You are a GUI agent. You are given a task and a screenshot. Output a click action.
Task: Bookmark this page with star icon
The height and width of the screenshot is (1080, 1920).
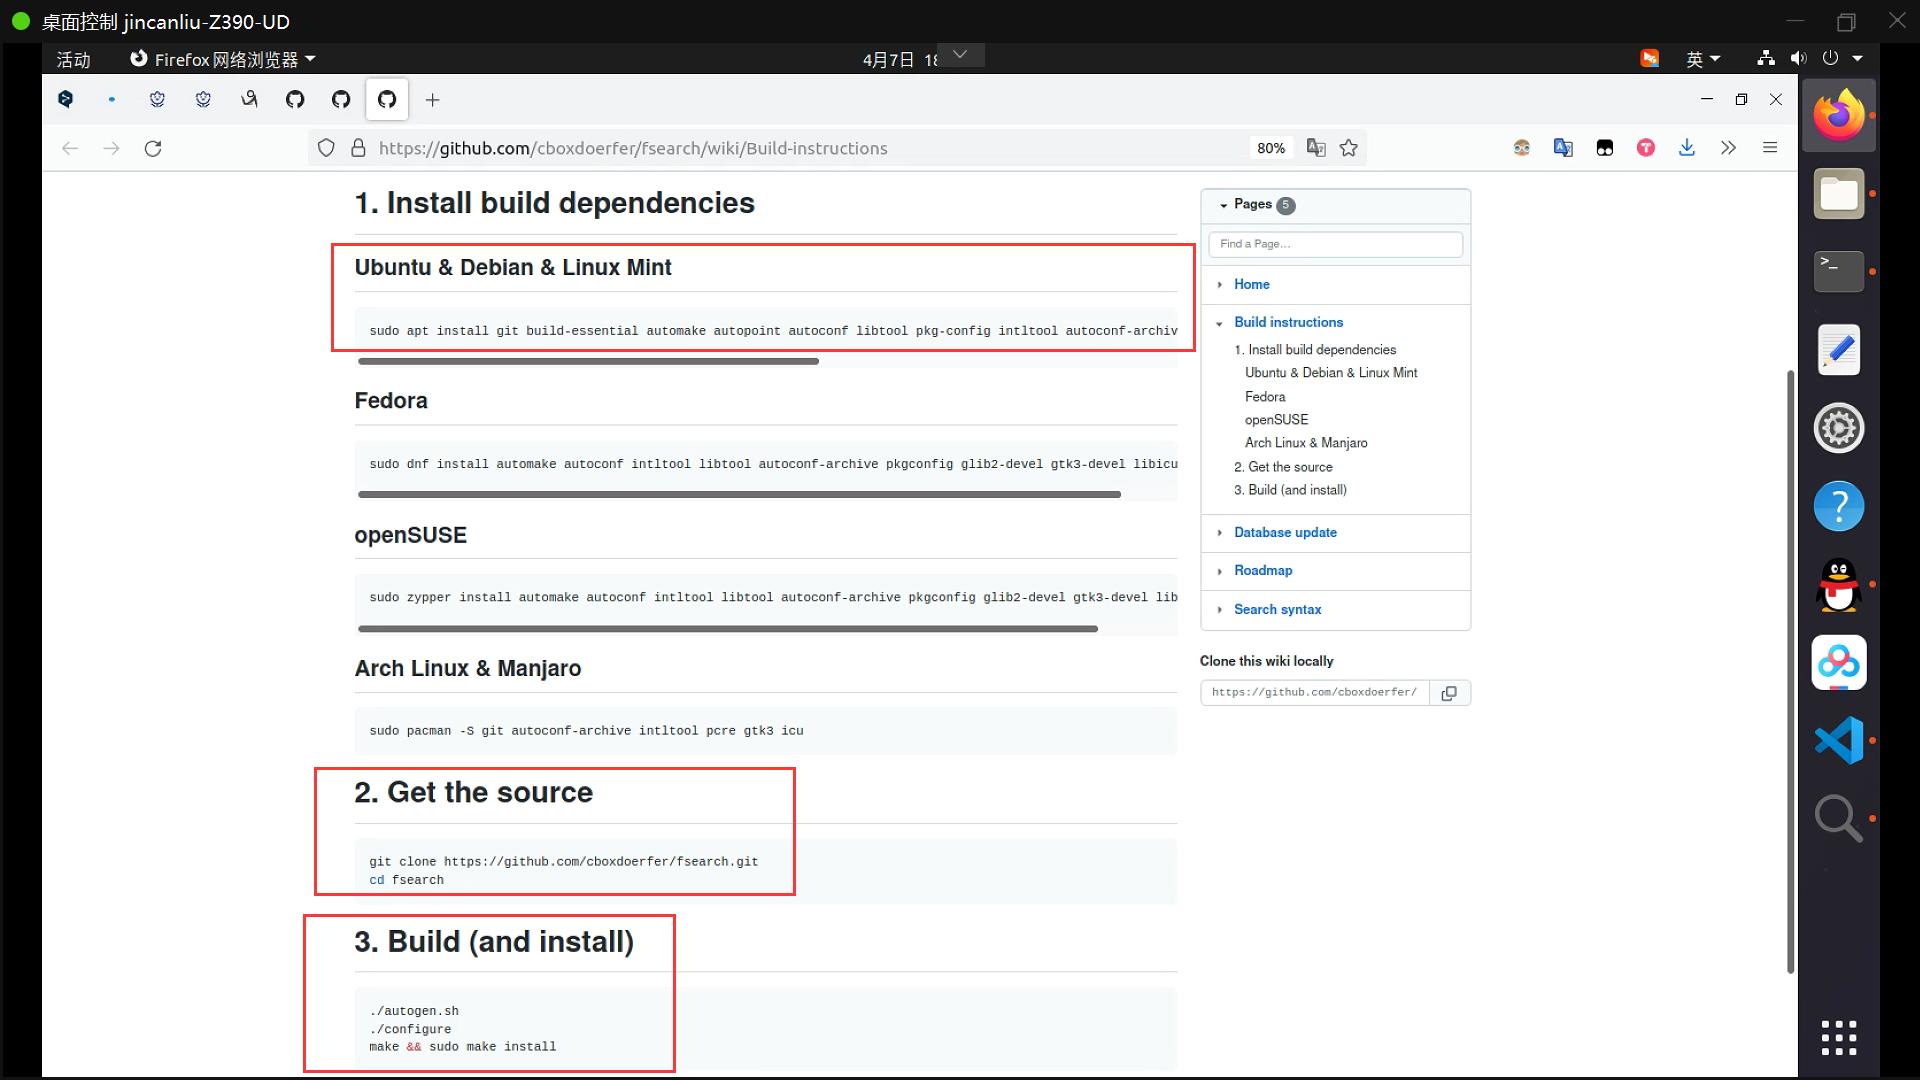pos(1349,148)
